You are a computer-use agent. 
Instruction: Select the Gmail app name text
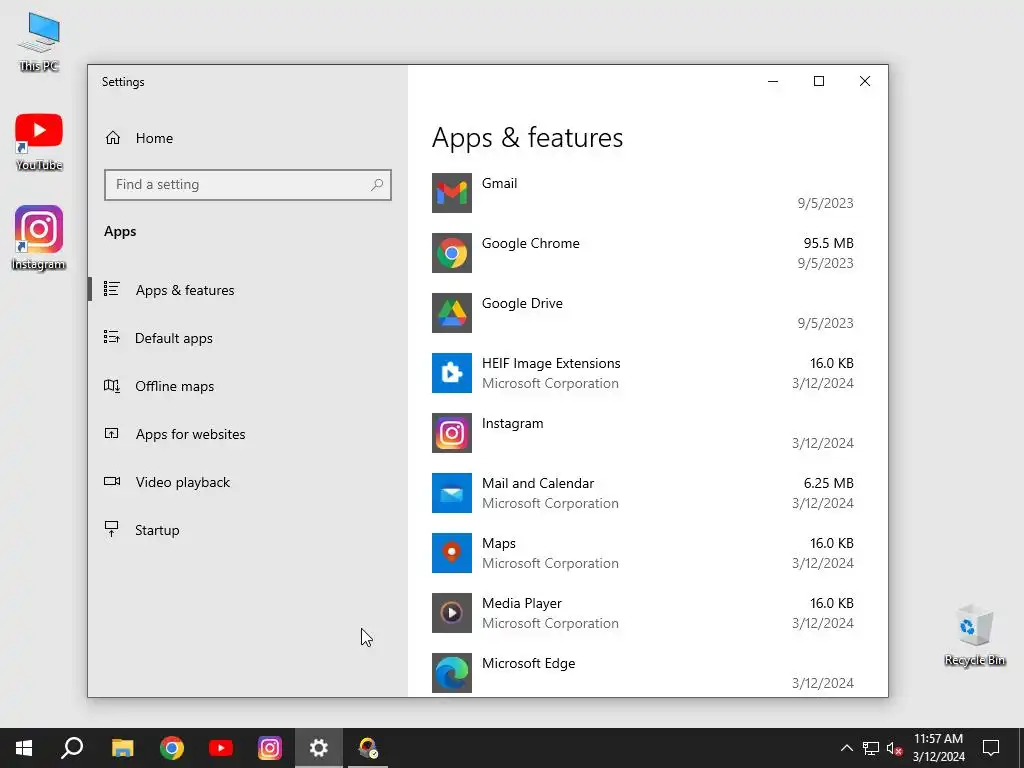click(x=499, y=184)
